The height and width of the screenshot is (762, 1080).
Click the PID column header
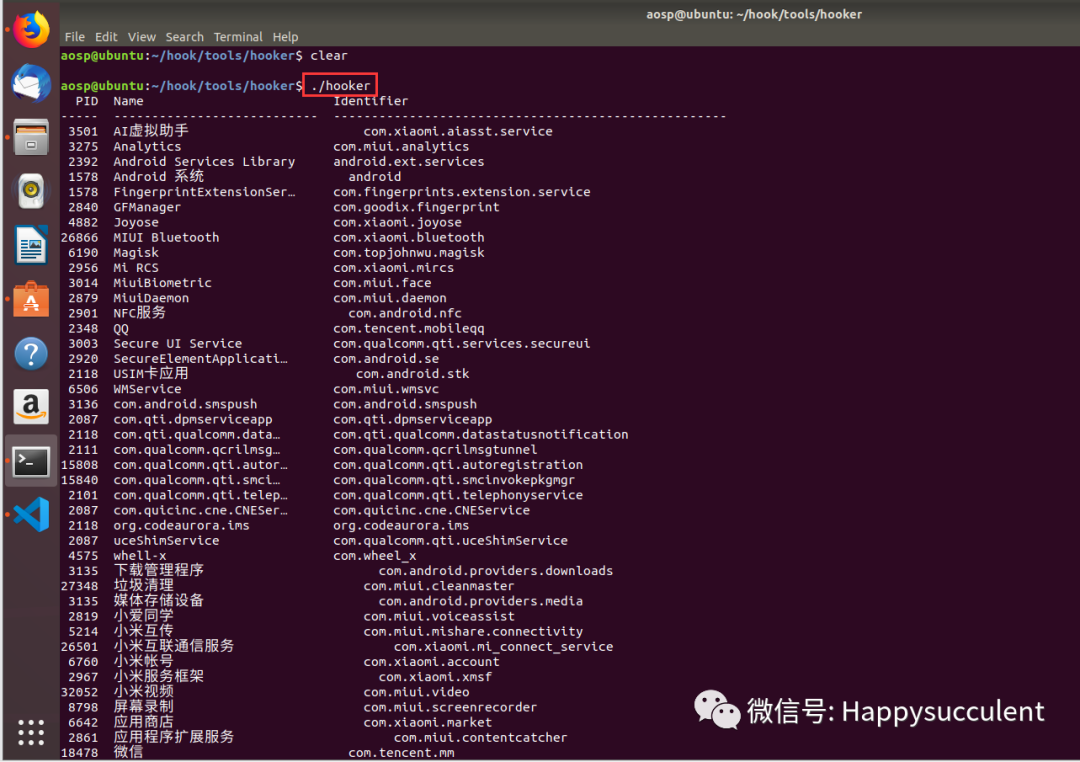(87, 101)
